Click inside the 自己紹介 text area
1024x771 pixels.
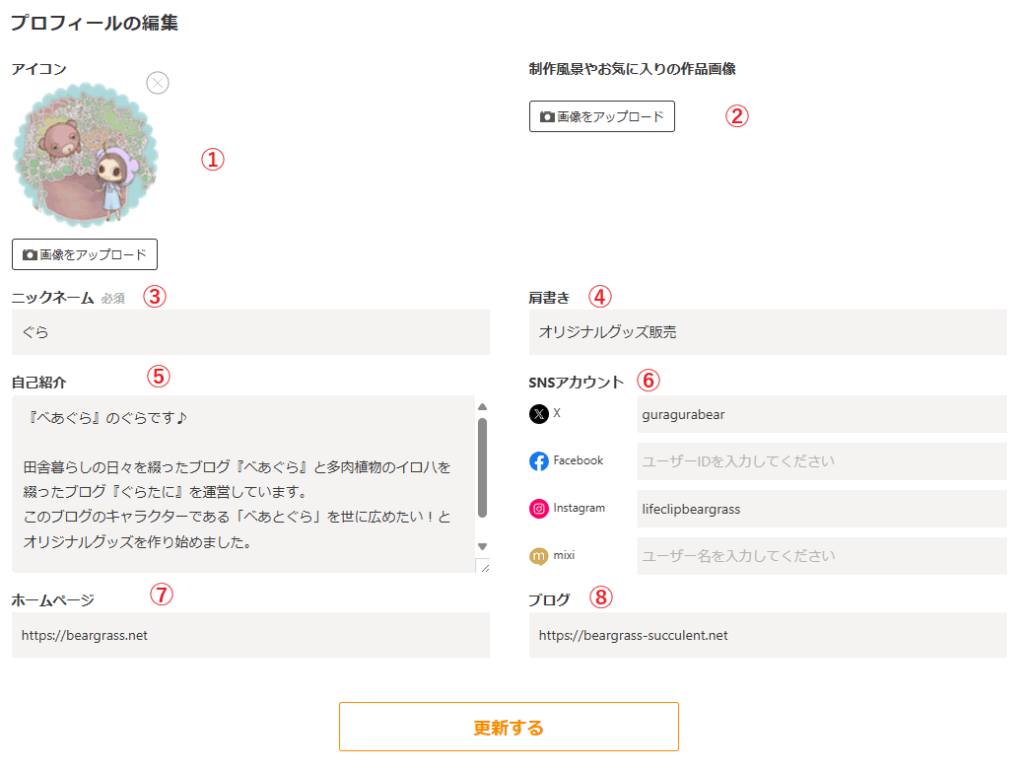coord(240,483)
